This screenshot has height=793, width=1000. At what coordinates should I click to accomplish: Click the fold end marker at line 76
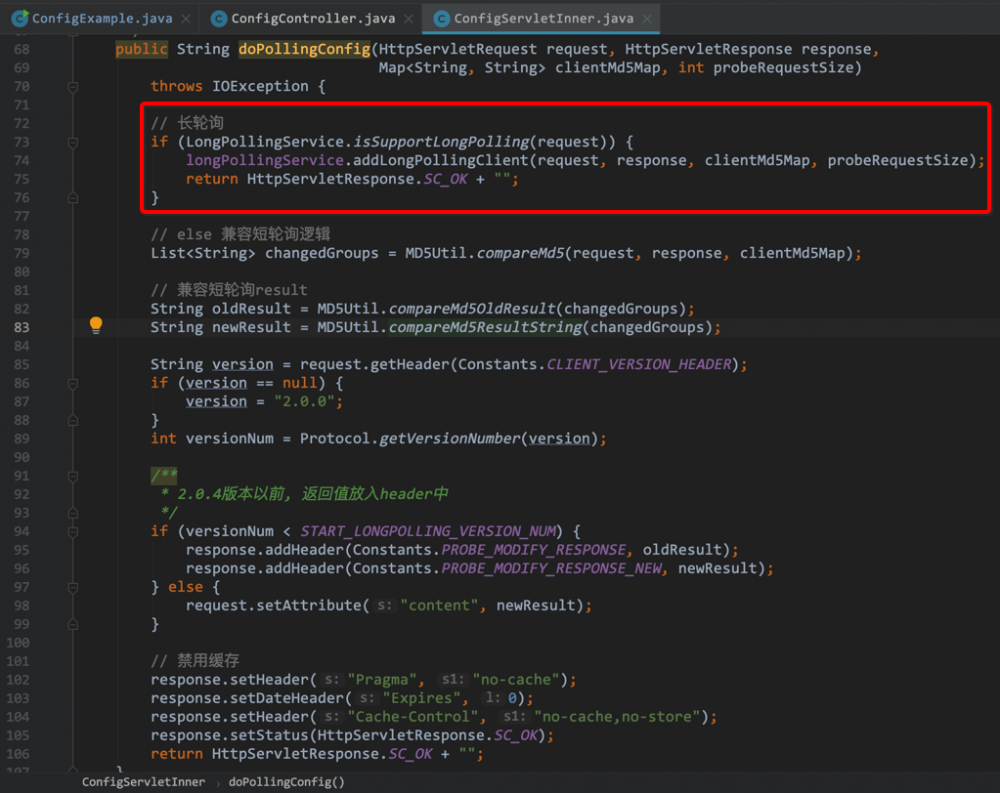(73, 198)
